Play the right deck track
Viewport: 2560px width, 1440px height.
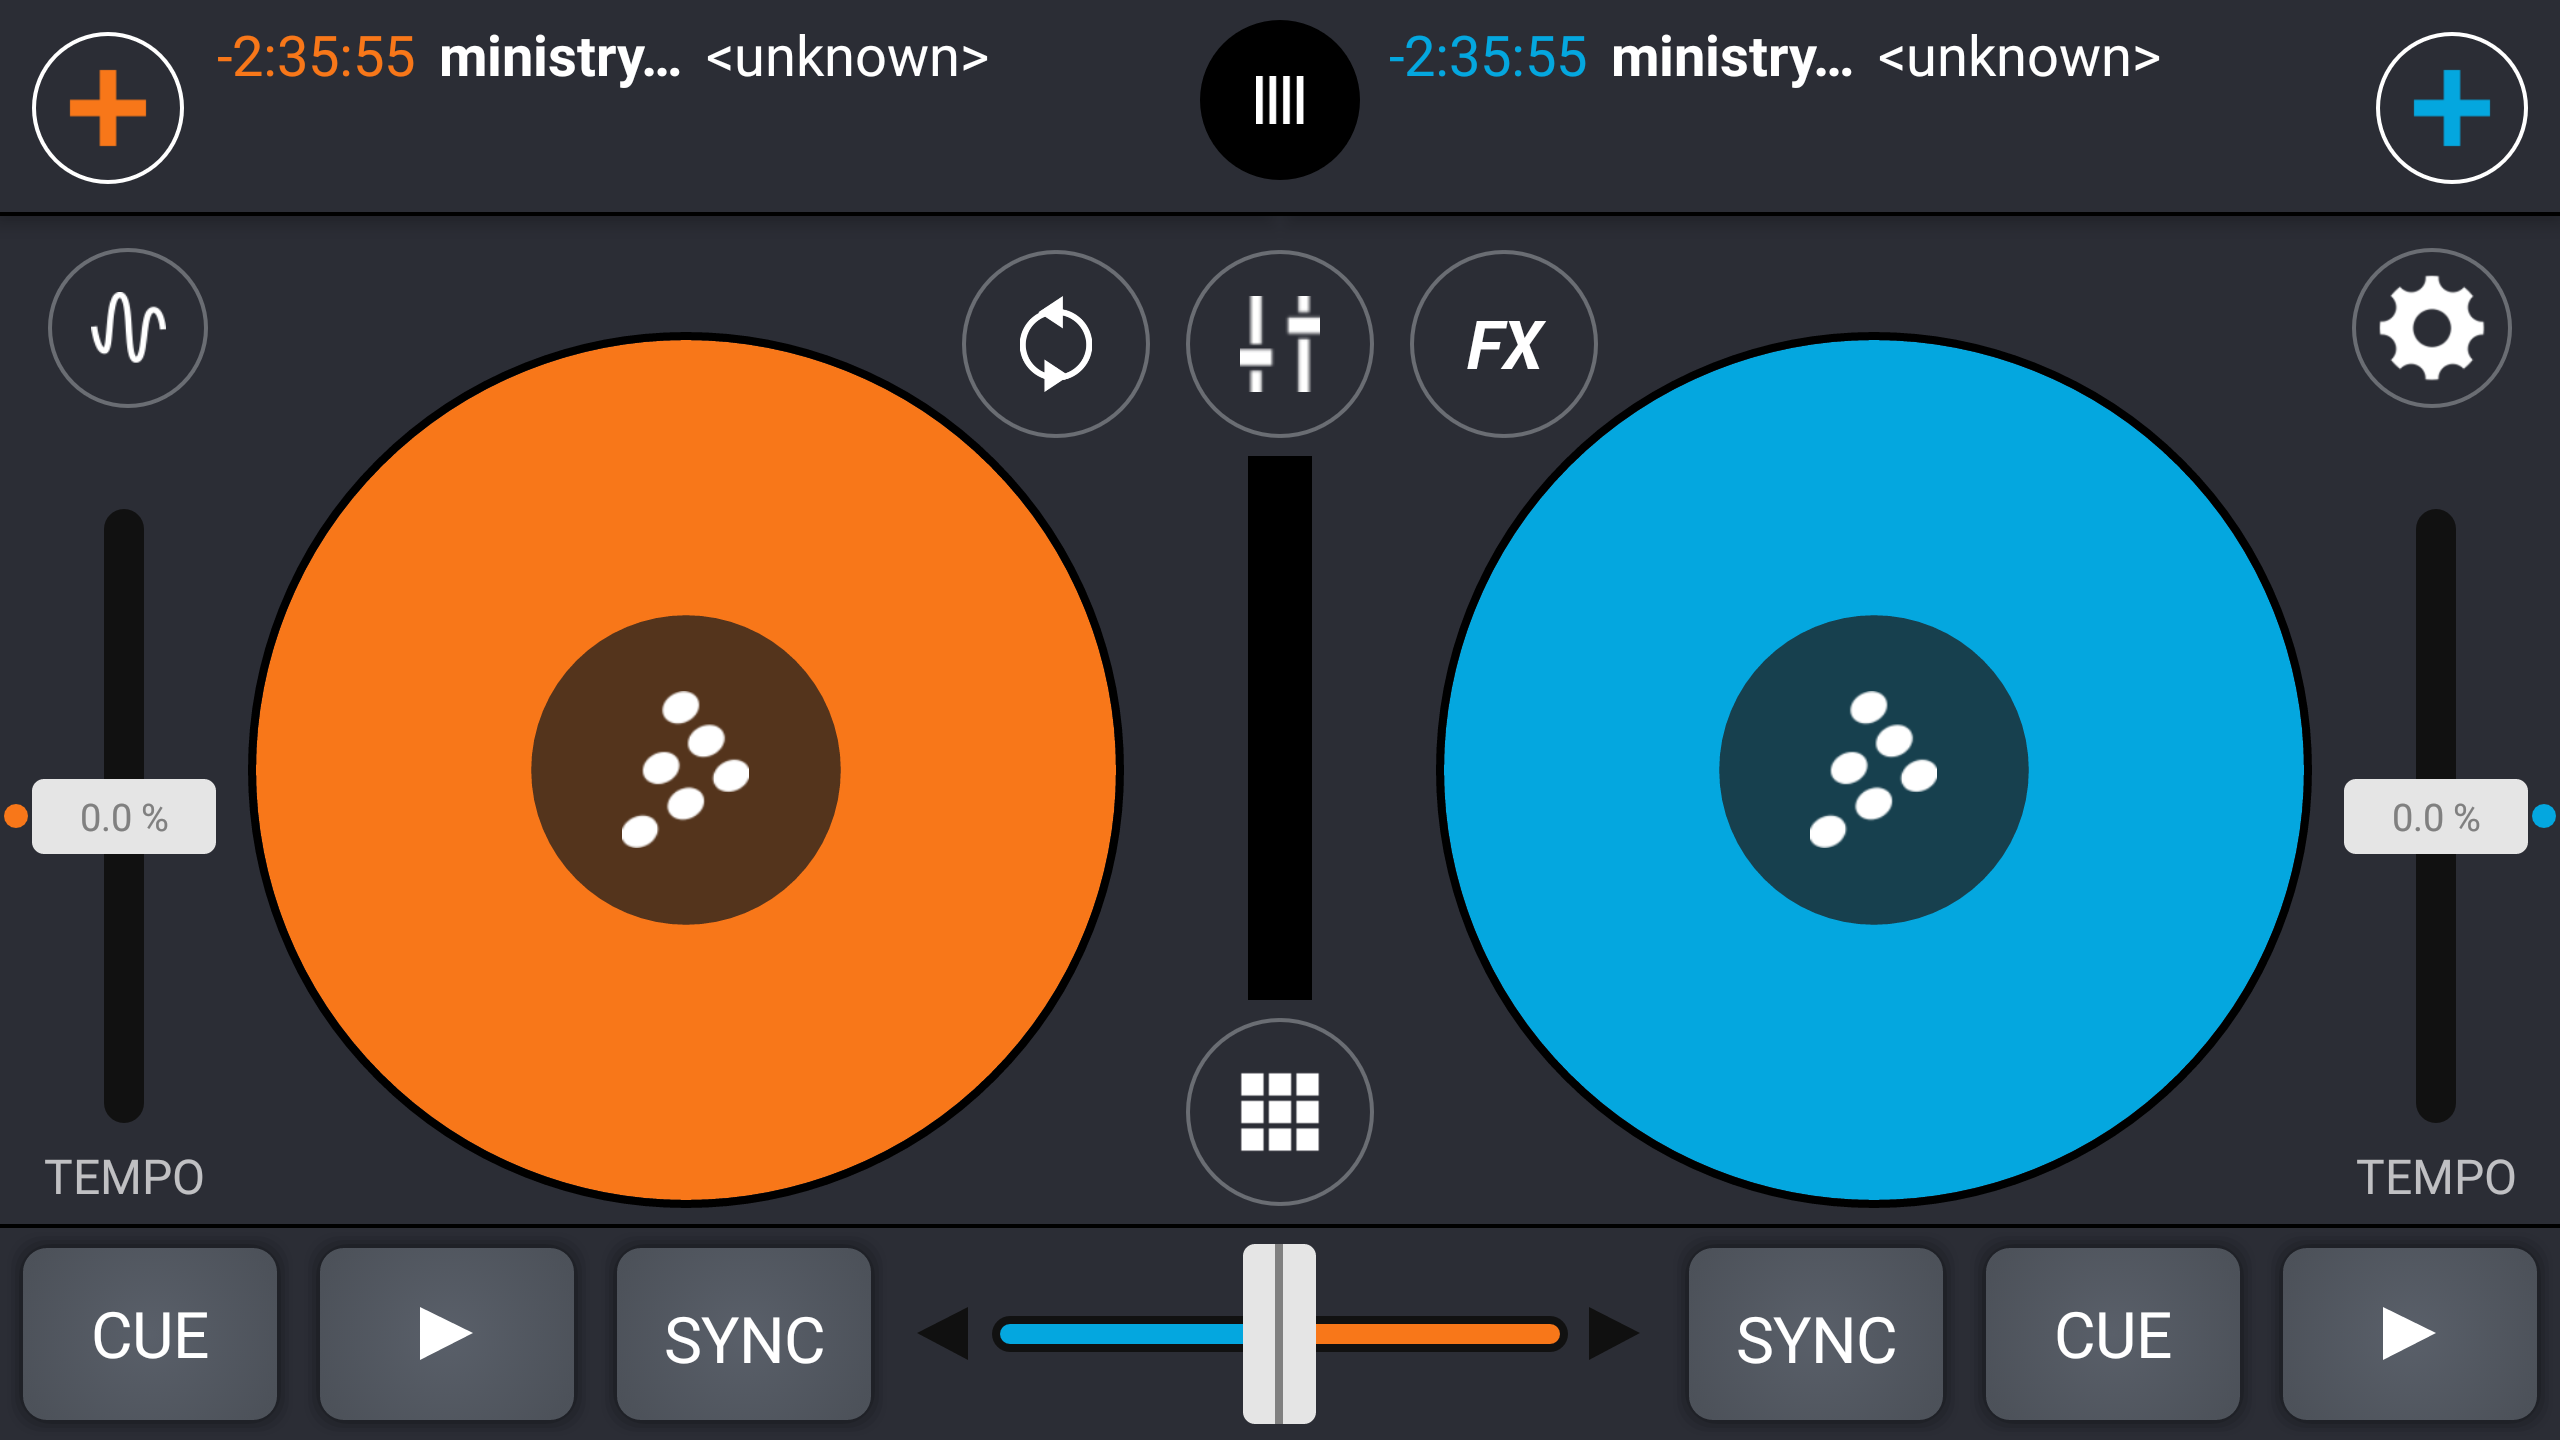pyautogui.click(x=2409, y=1333)
